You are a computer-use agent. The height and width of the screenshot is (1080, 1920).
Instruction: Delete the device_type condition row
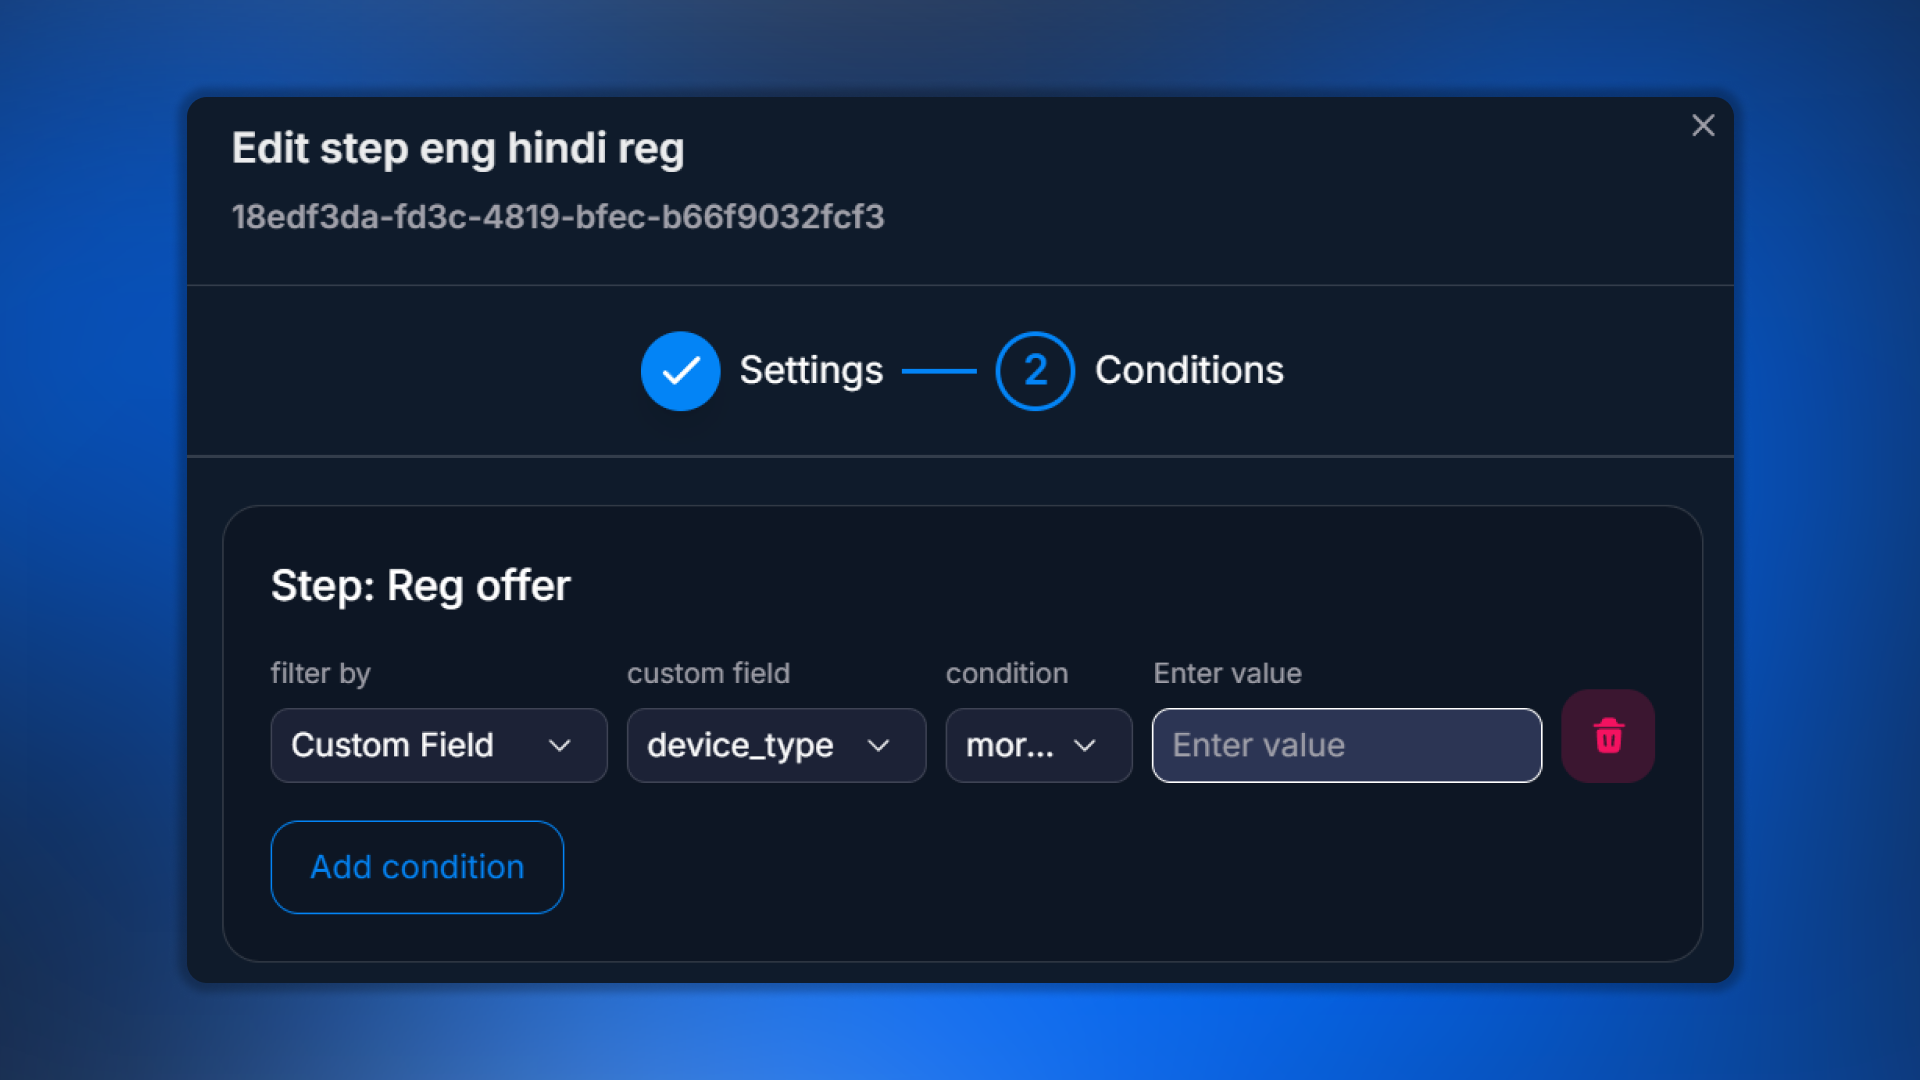(1608, 736)
